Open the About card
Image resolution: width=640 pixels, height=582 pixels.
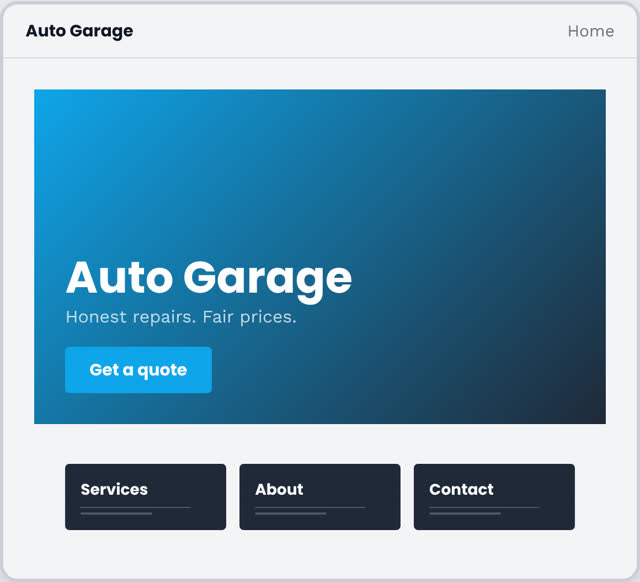point(320,497)
